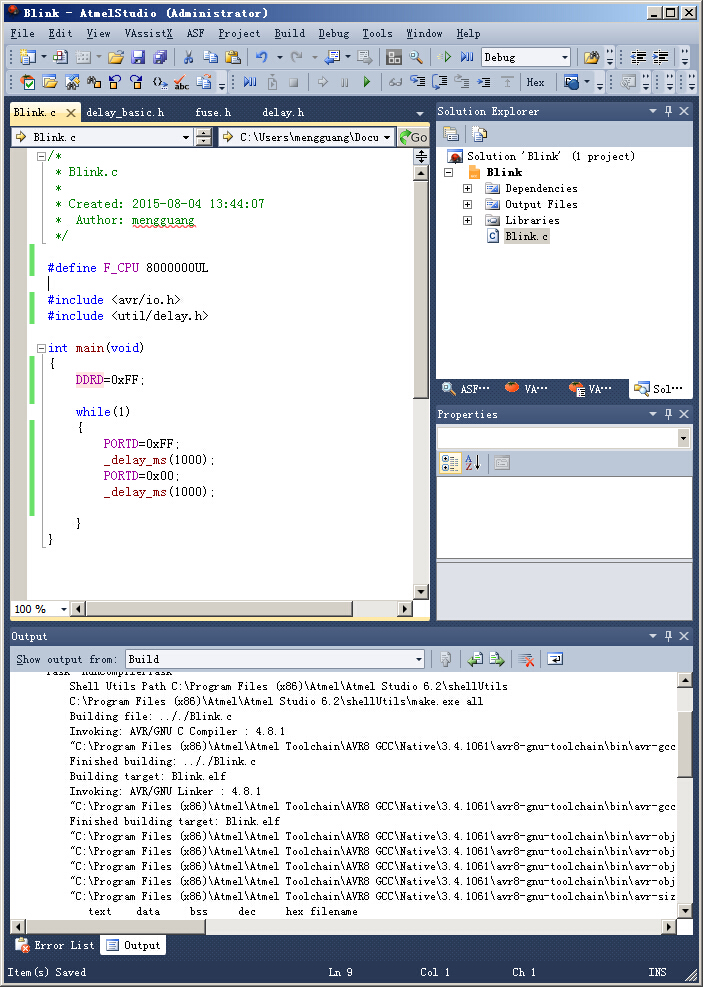This screenshot has width=703, height=987.
Task: Open 'Show output from' Build dropdown
Action: 419,659
